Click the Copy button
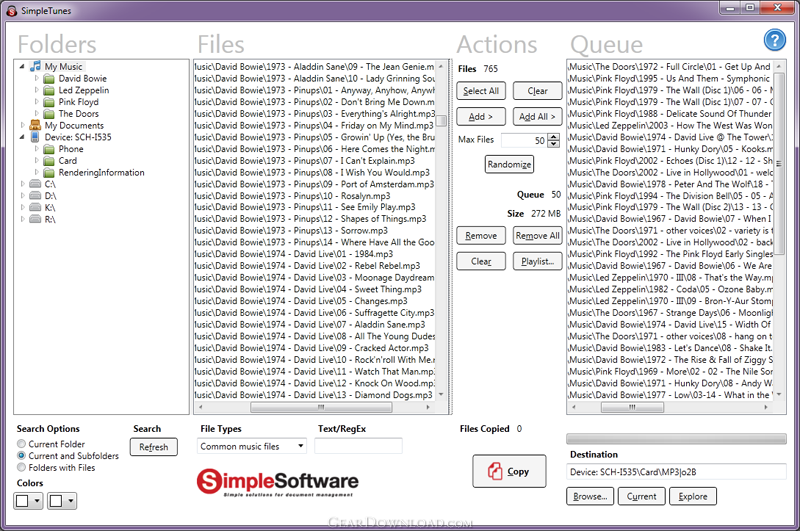Image resolution: width=800 pixels, height=531 pixels. (509, 471)
